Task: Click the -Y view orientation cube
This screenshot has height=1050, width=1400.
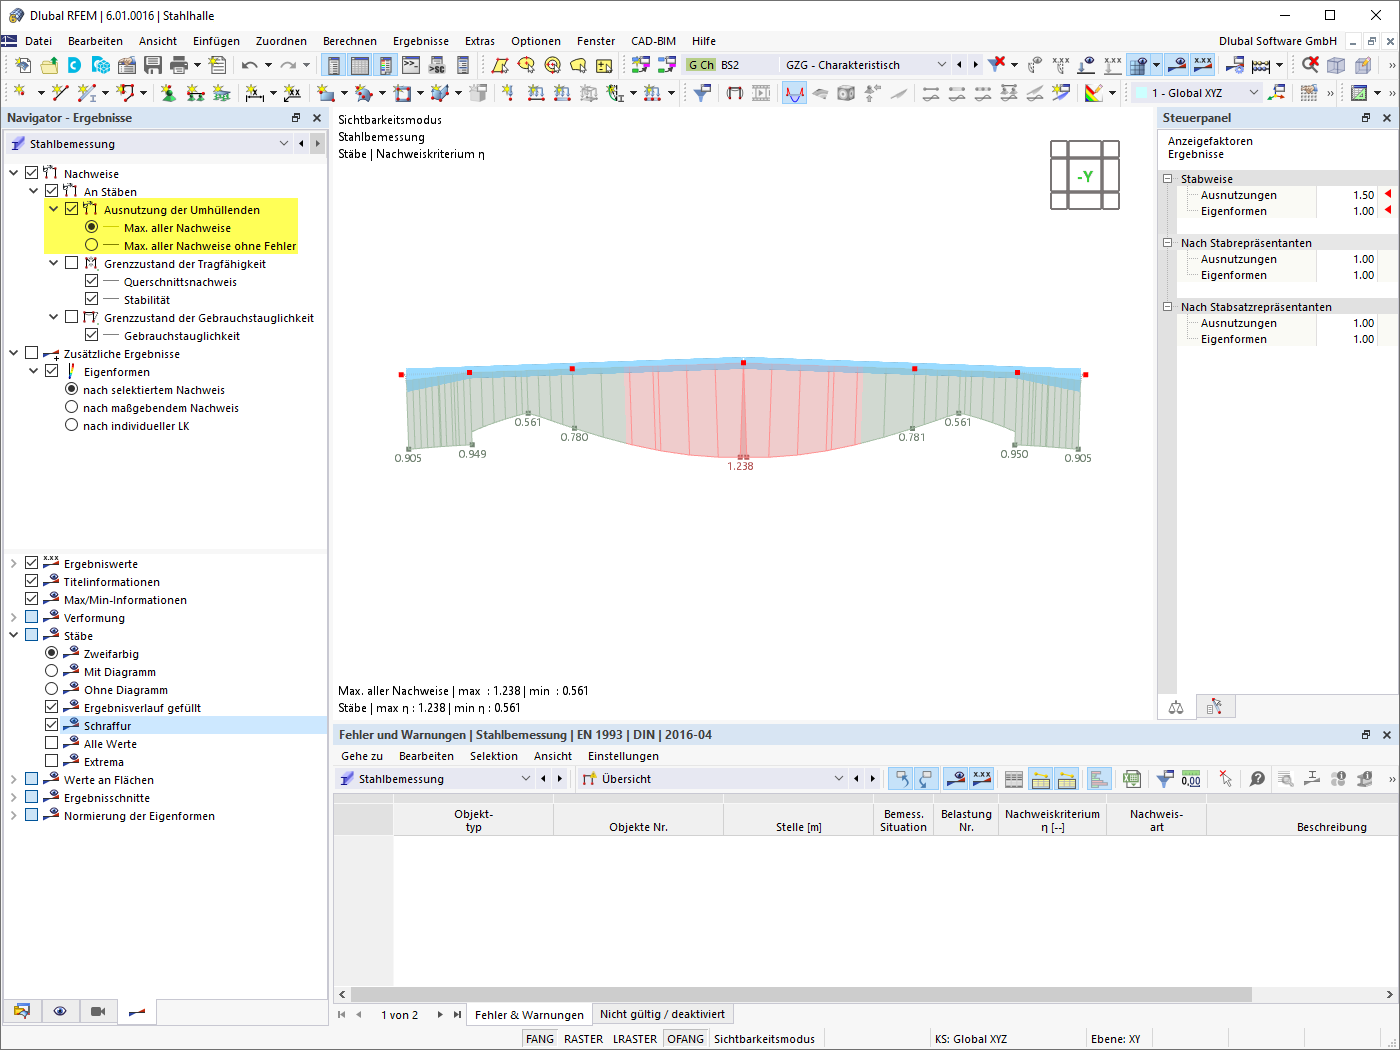Action: [x=1085, y=176]
